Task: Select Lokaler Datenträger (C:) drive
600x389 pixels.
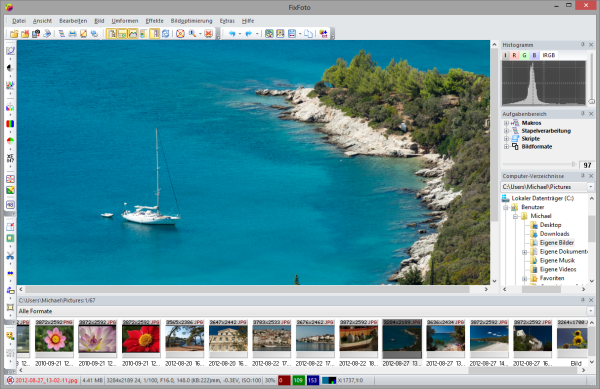Action: coord(543,198)
